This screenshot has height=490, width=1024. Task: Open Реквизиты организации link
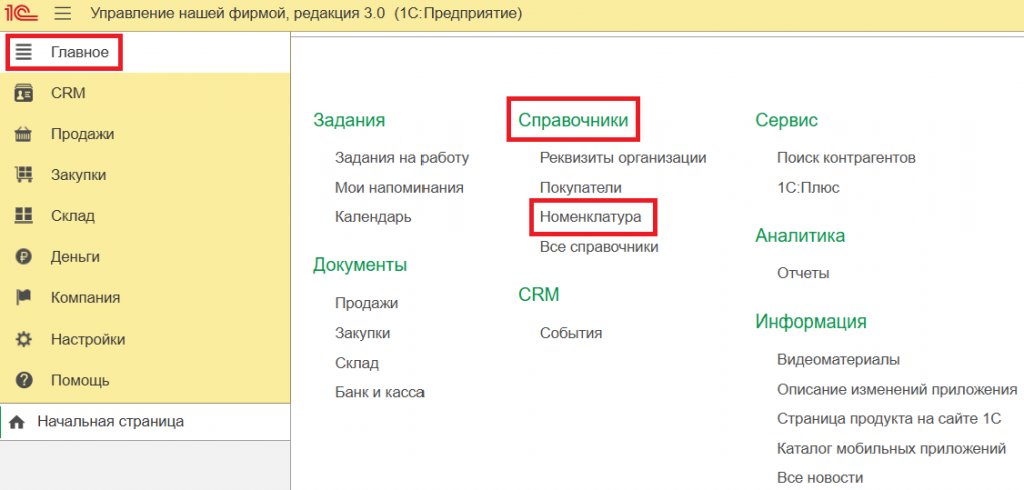[x=623, y=157]
